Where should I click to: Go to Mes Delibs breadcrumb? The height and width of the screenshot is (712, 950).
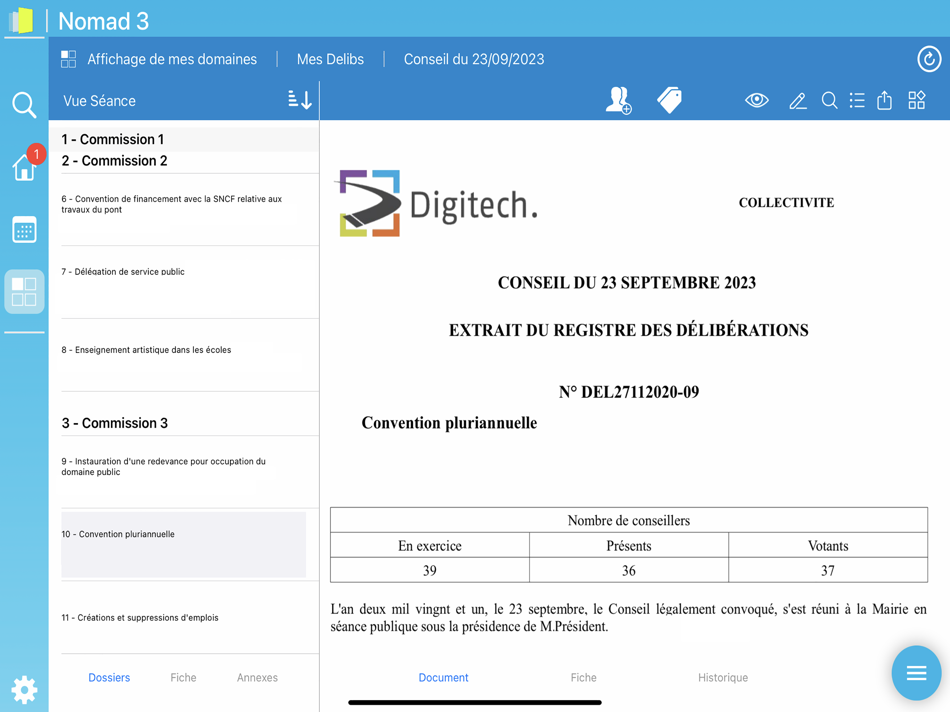pos(330,59)
